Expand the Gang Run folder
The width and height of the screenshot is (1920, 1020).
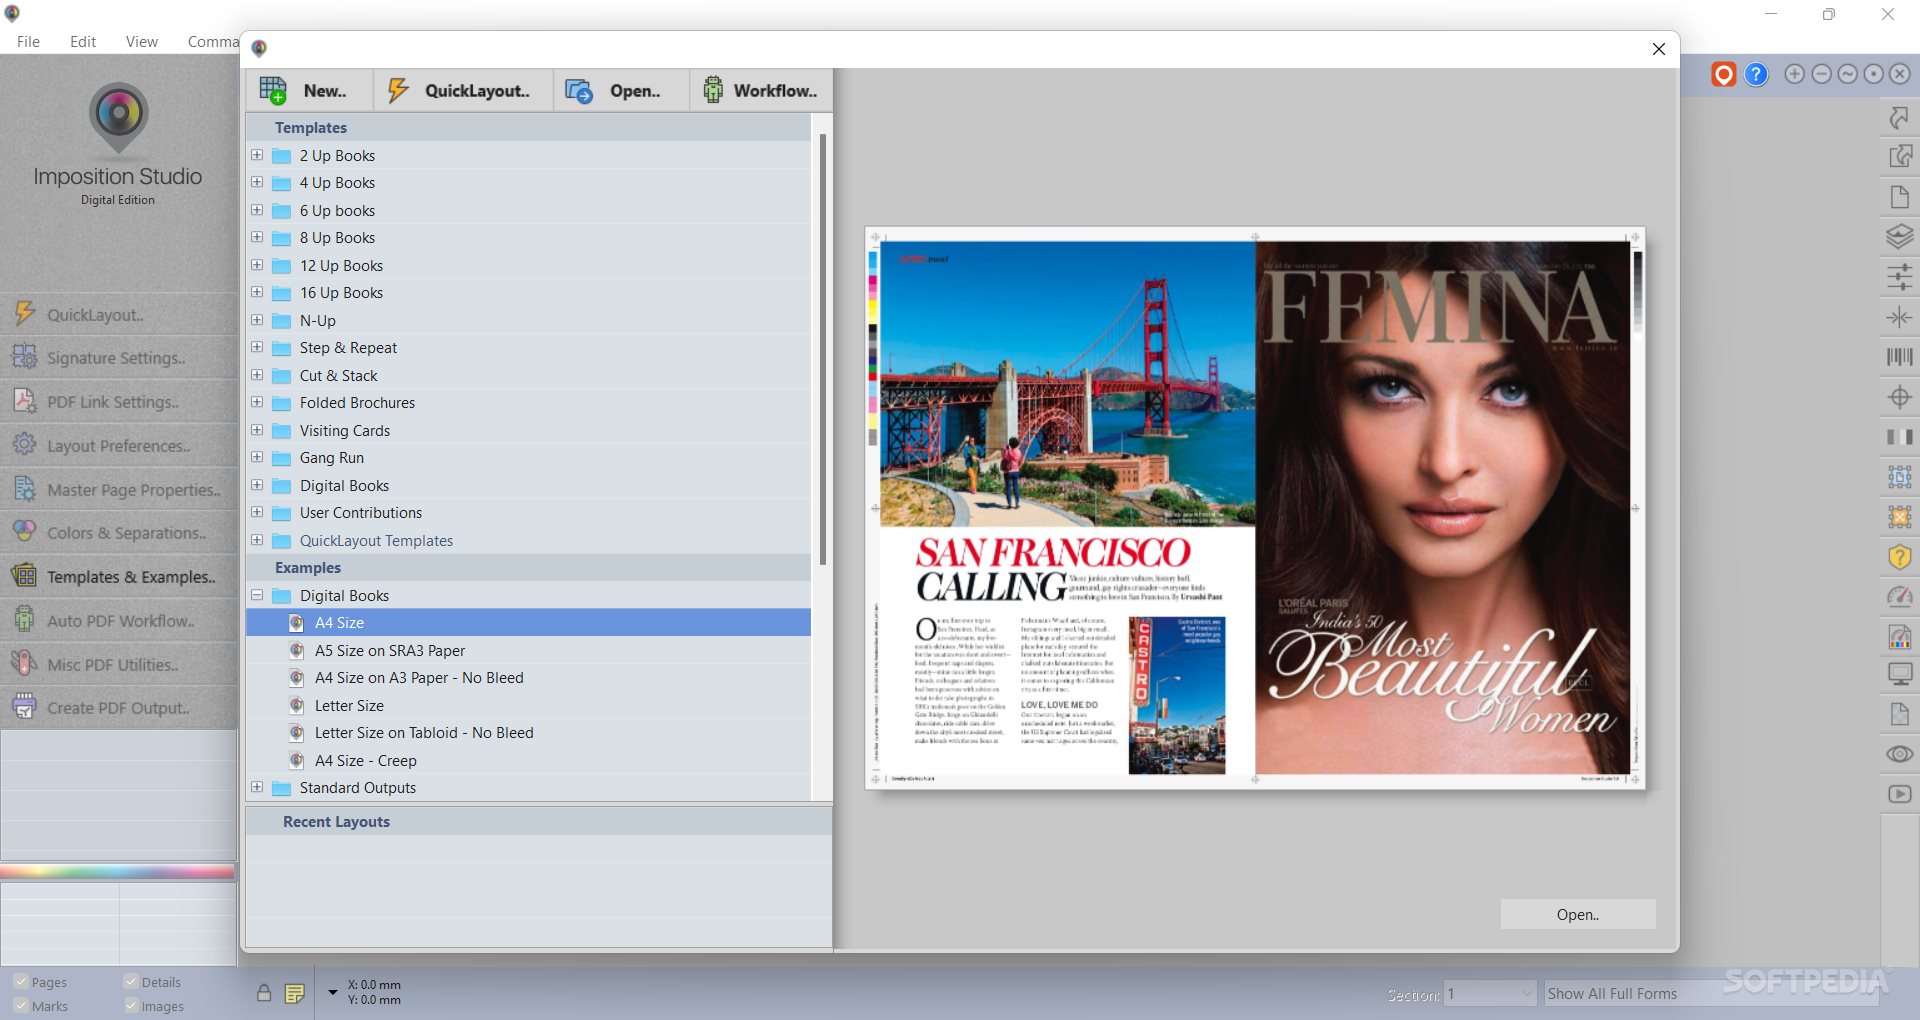pyautogui.click(x=257, y=457)
